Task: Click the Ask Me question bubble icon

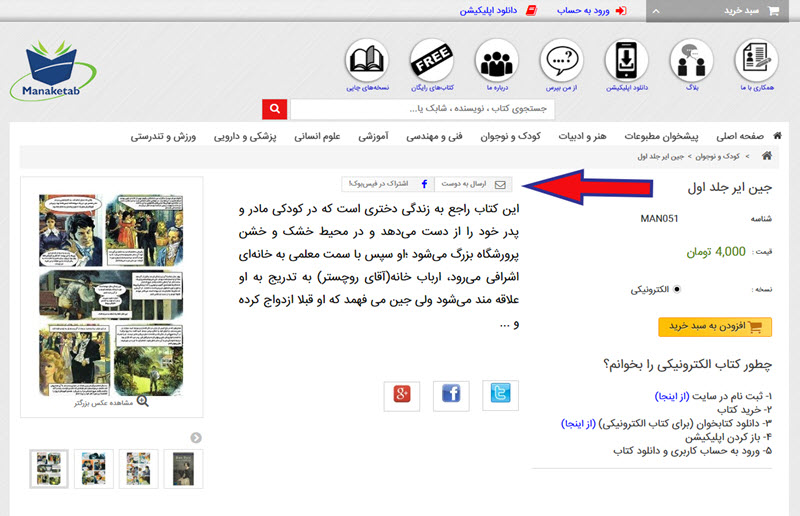Action: (x=562, y=61)
